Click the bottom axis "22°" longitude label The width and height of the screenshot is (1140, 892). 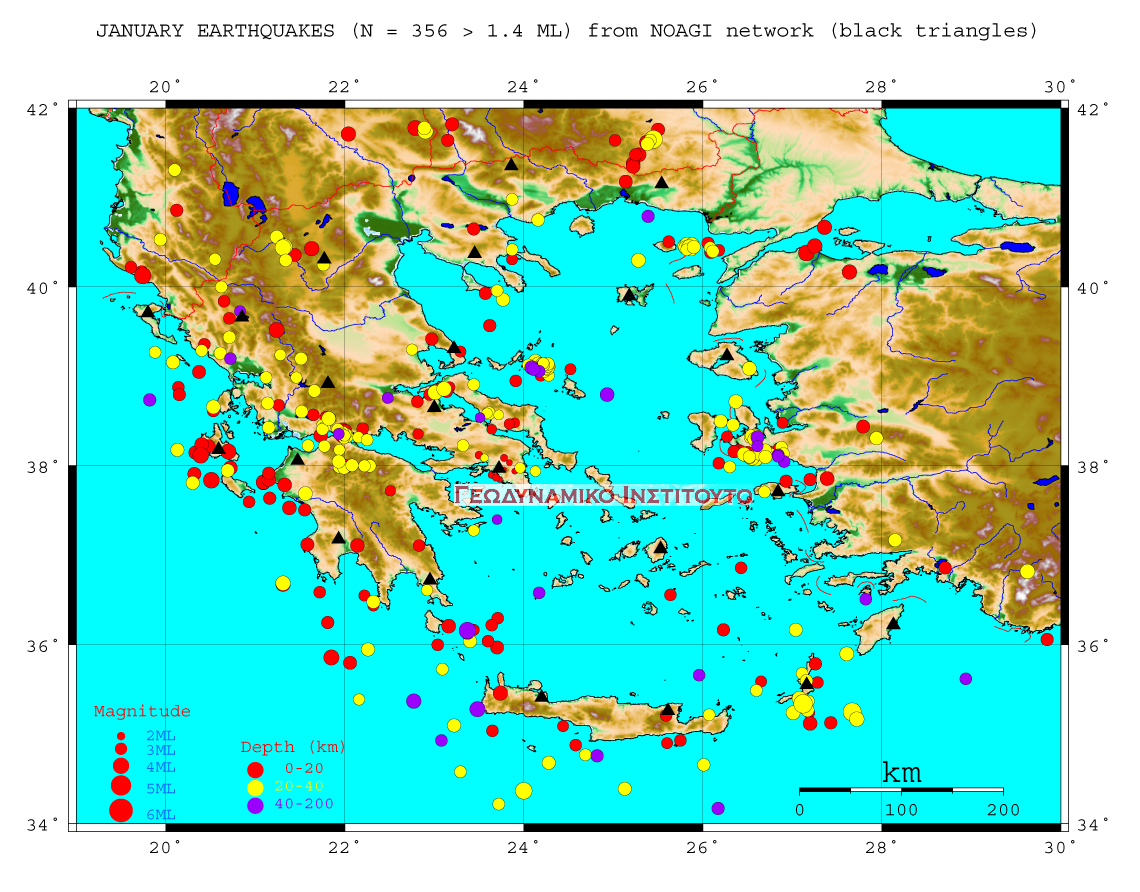(x=344, y=847)
